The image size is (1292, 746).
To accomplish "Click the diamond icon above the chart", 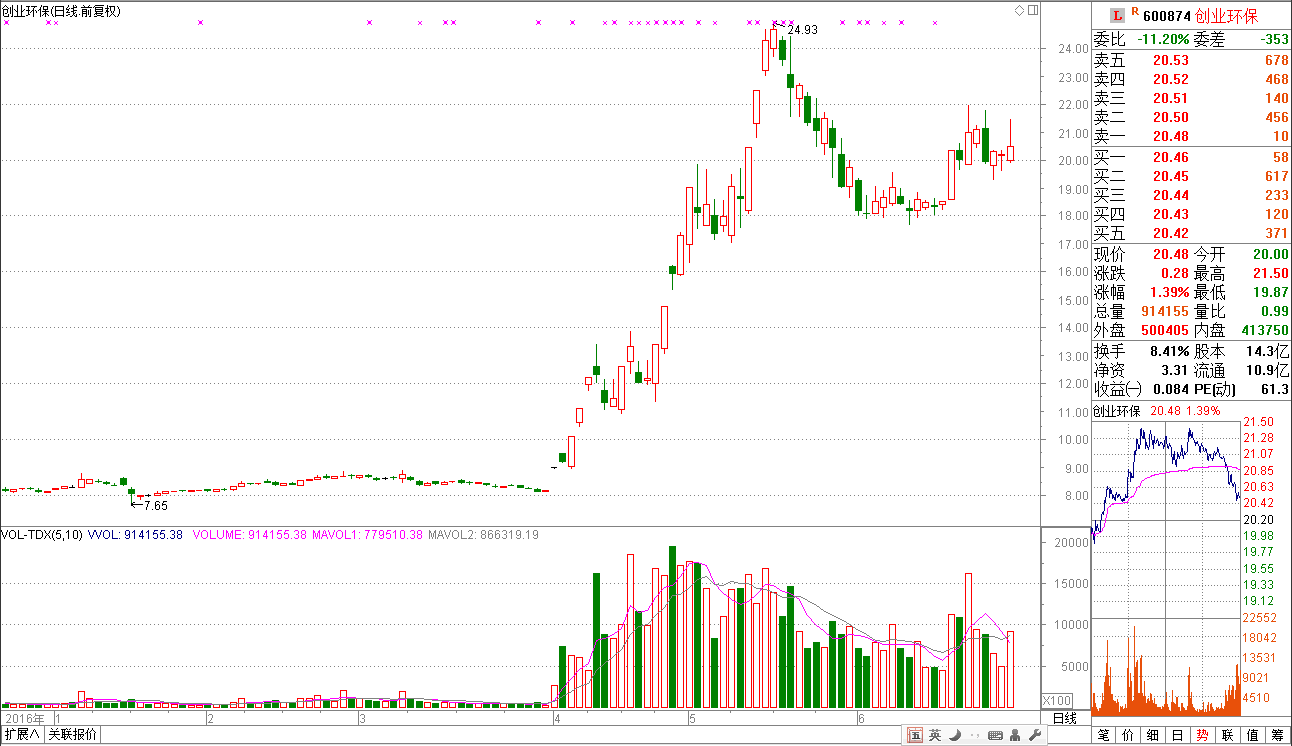I will pos(1019,10).
